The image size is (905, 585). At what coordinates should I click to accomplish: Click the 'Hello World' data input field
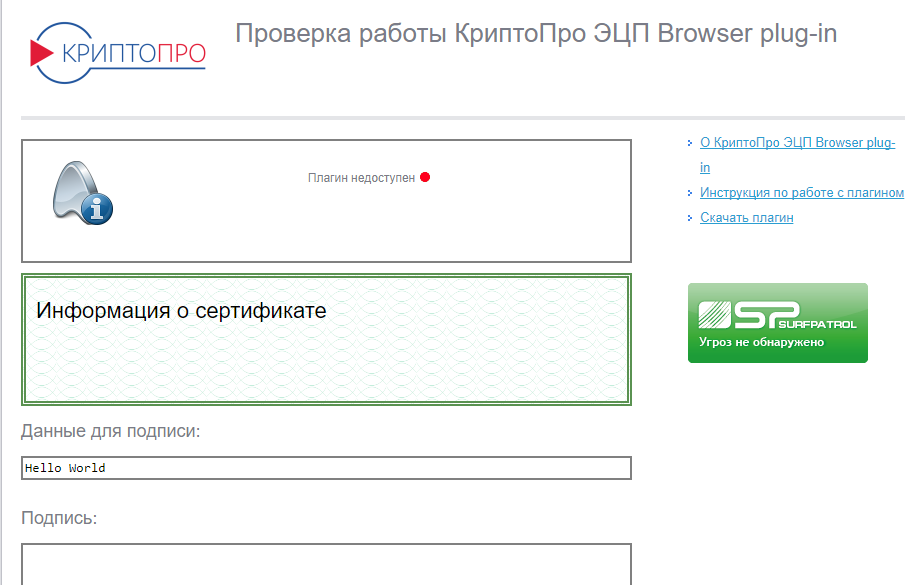[326, 468]
